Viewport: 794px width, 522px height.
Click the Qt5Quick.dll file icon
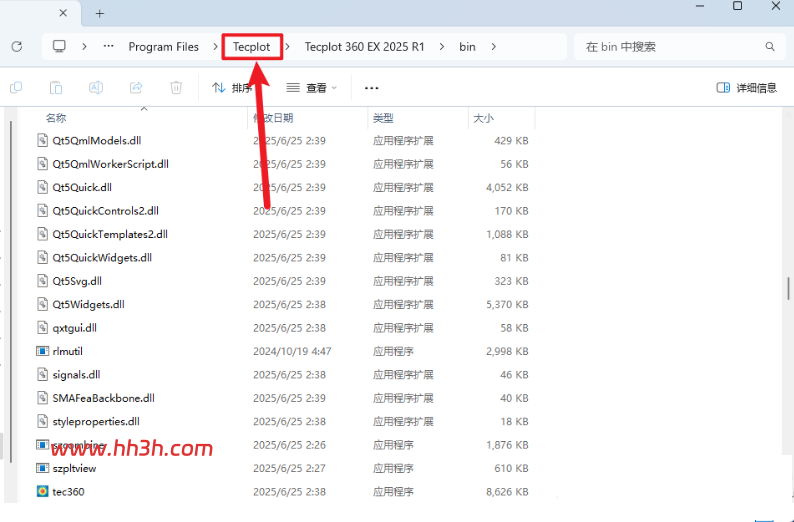click(43, 187)
